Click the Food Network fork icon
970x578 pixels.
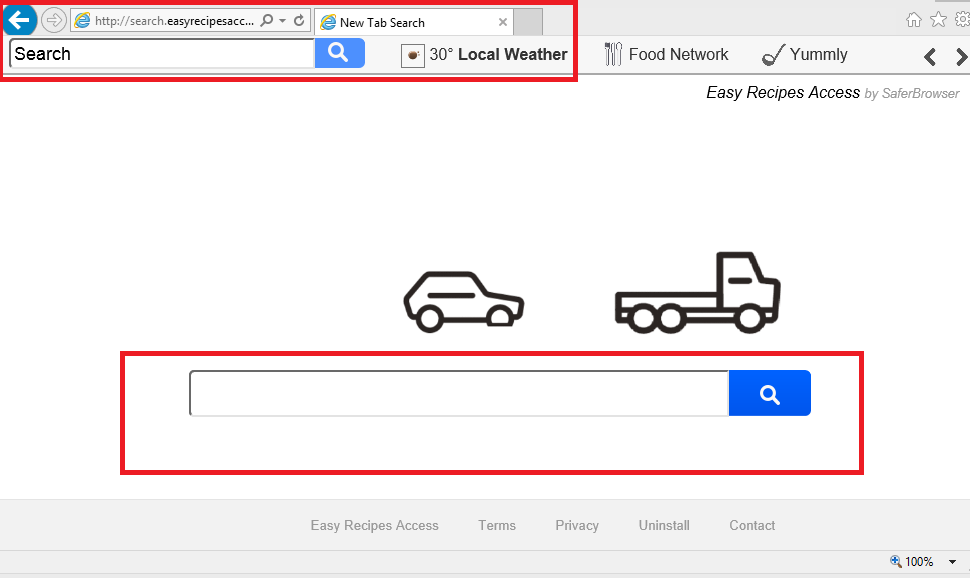tap(613, 54)
